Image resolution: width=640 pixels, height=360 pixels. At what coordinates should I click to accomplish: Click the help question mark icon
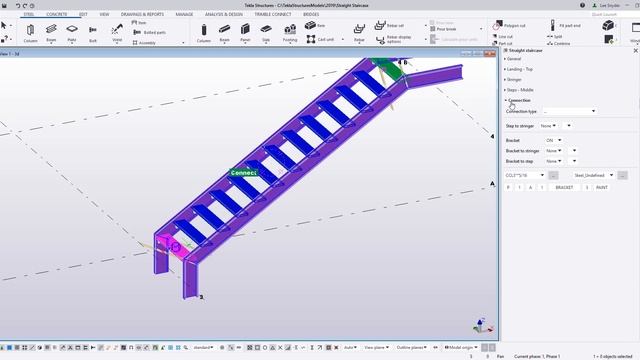pos(582,5)
